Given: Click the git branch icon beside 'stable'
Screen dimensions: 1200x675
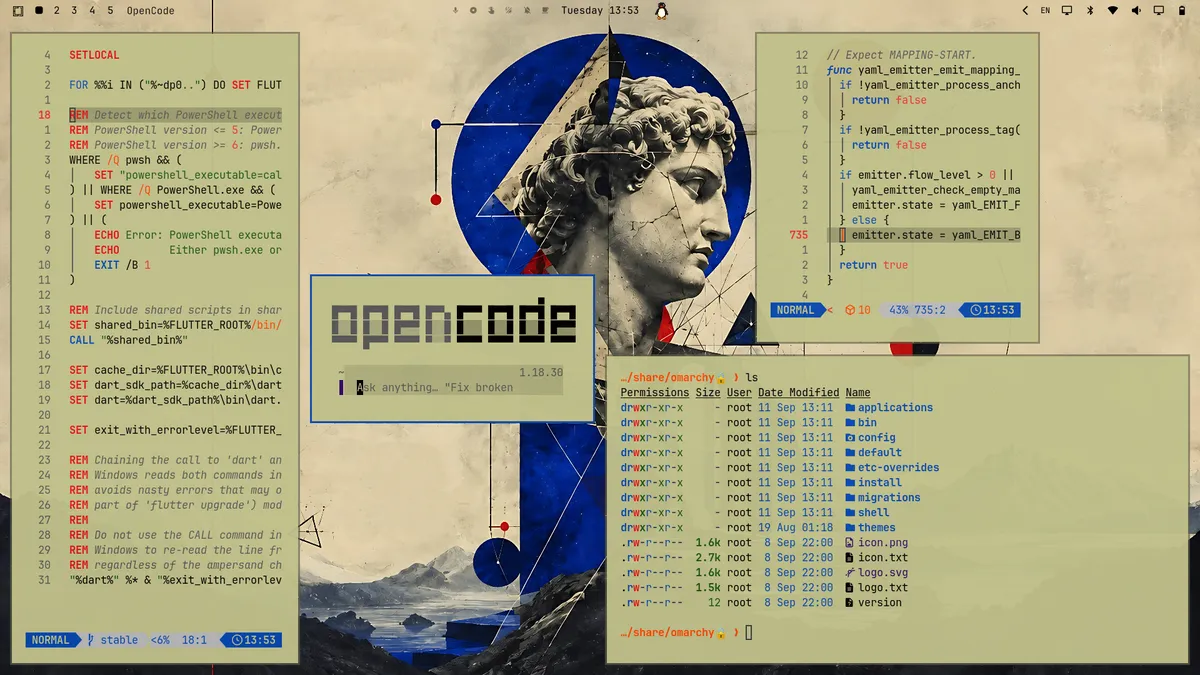Looking at the screenshot, I should 91,640.
